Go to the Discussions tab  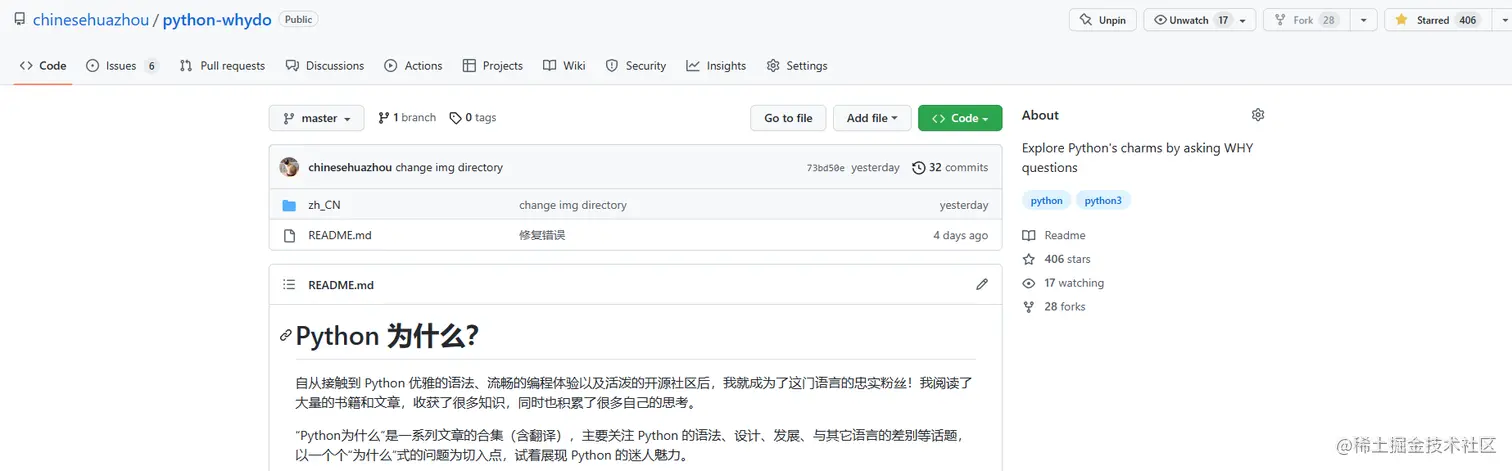324,66
